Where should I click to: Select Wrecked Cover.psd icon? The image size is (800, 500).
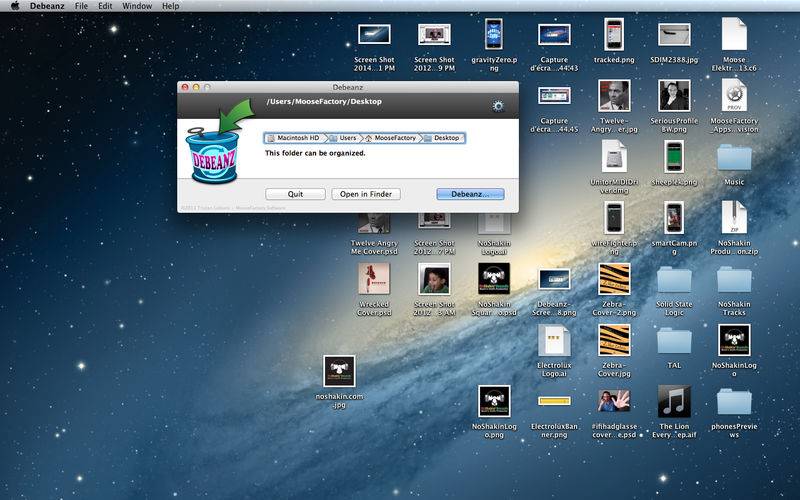click(374, 279)
